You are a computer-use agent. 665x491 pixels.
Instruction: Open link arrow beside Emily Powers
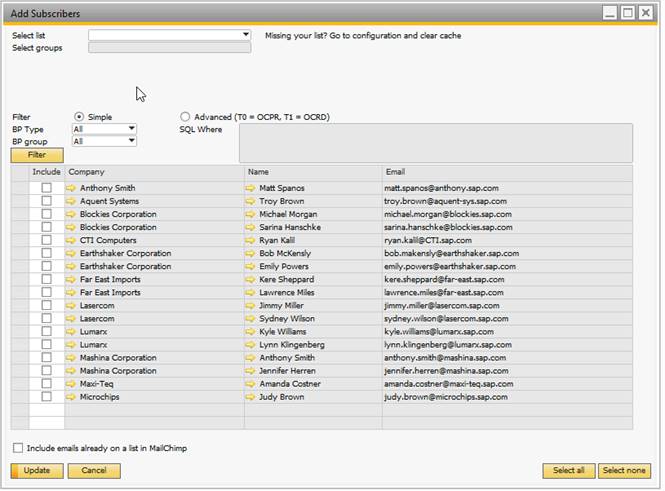(x=251, y=266)
